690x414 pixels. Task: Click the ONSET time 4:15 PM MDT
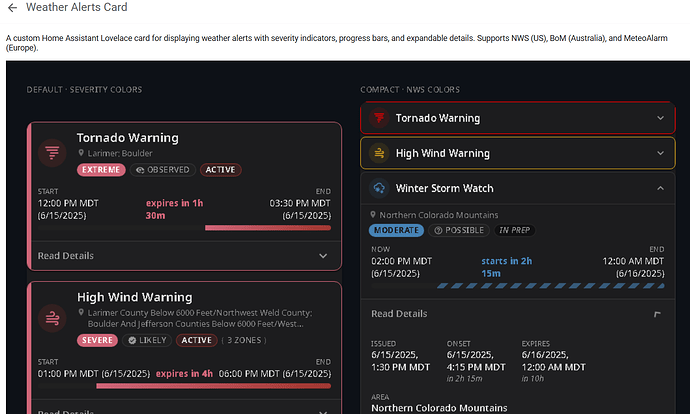click(x=476, y=367)
